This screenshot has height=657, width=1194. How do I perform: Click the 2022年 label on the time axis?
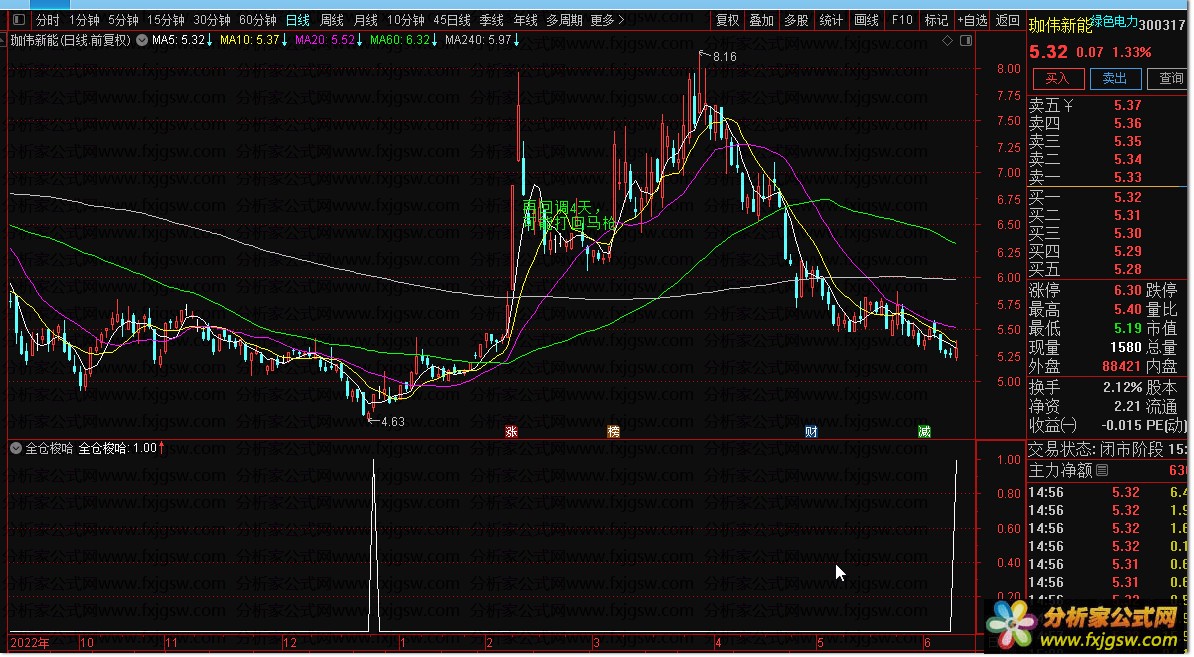pyautogui.click(x=30, y=643)
